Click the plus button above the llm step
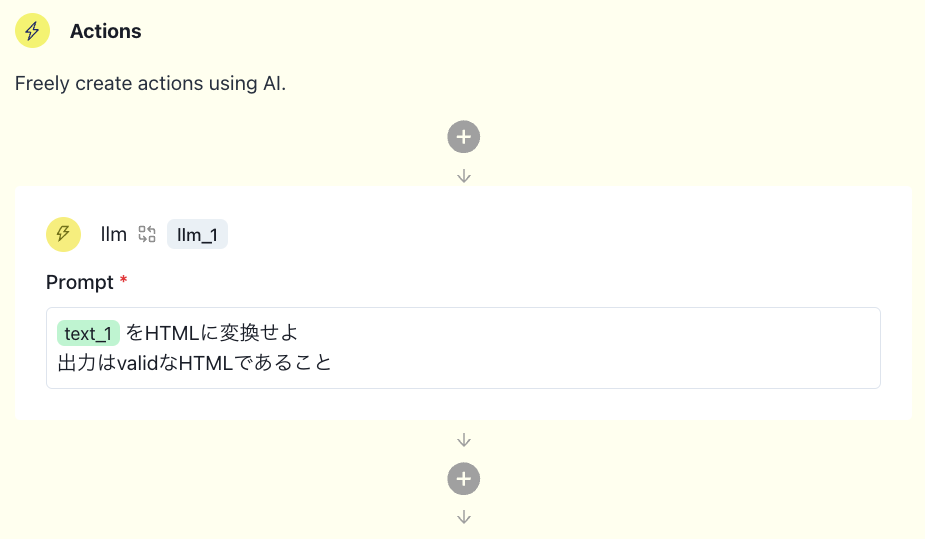Screen dimensions: 925x539 [x=464, y=137]
